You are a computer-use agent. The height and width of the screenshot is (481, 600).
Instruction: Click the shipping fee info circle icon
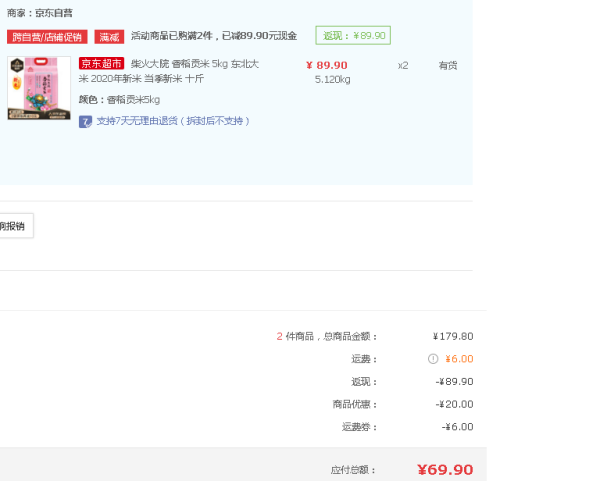(x=433, y=359)
